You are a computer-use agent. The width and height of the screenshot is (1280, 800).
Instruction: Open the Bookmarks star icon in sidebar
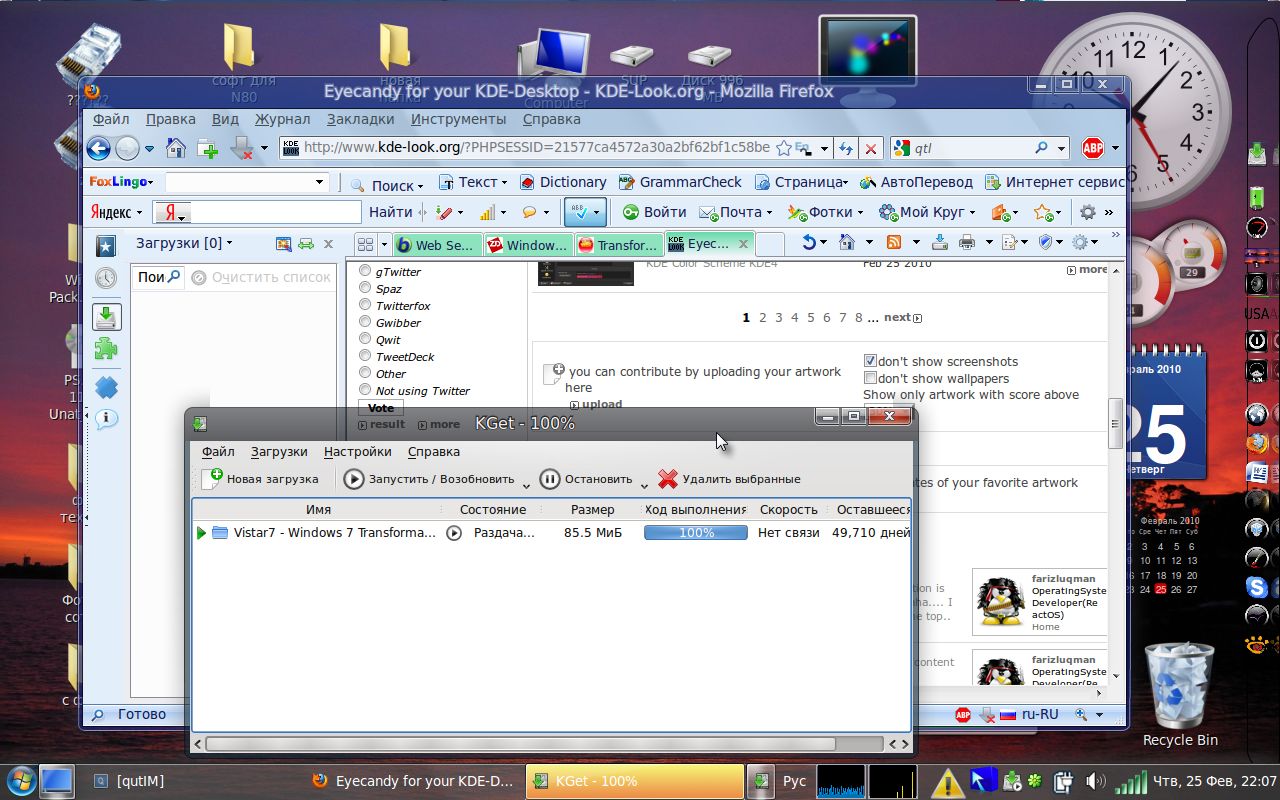106,246
